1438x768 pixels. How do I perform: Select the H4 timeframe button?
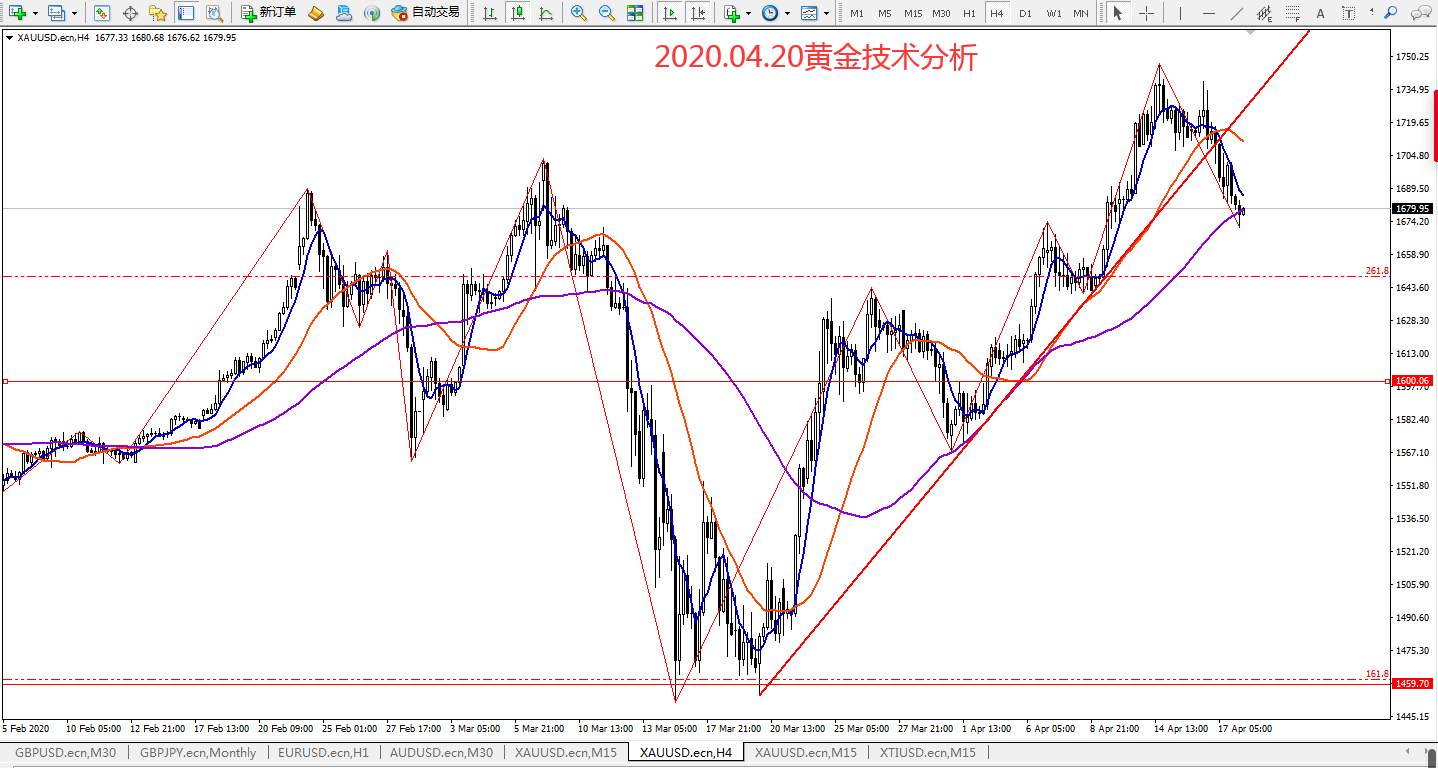pos(997,13)
